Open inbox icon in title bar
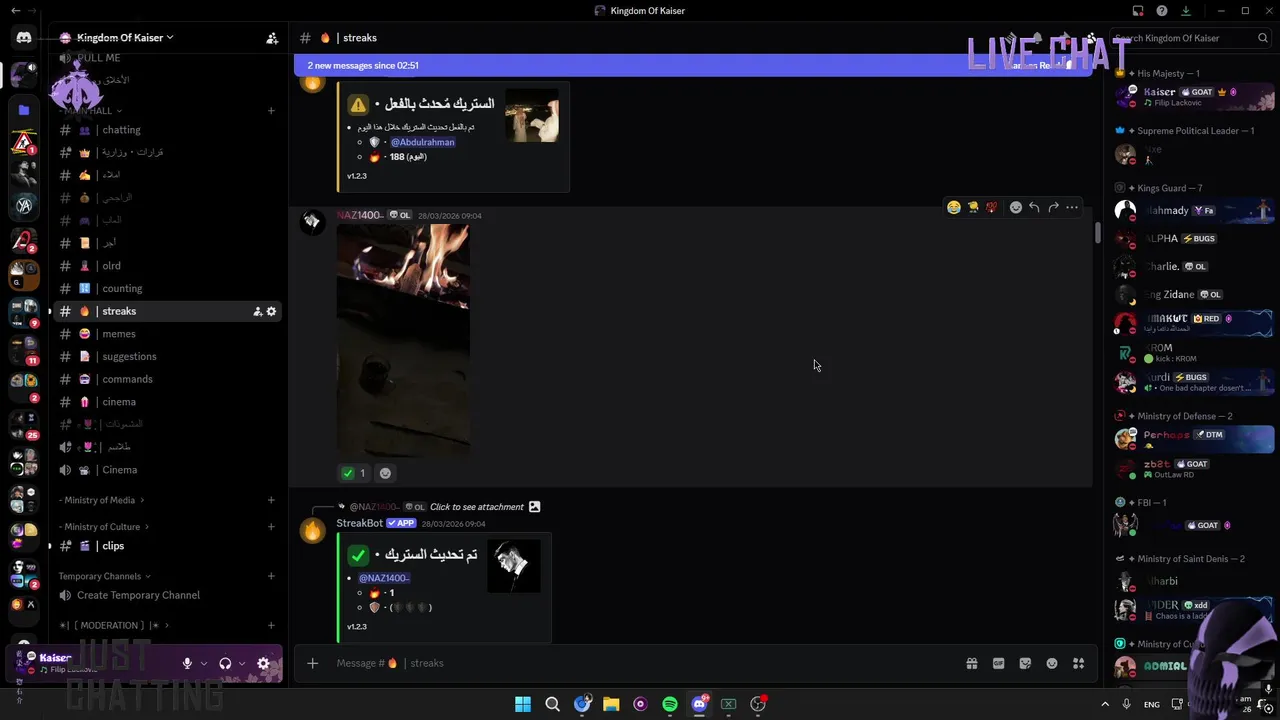Viewport: 1280px width, 720px height. coord(1138,11)
